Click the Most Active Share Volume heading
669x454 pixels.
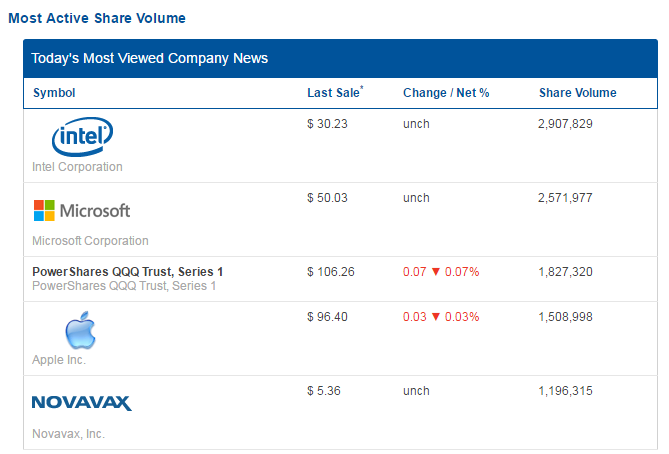97,18
